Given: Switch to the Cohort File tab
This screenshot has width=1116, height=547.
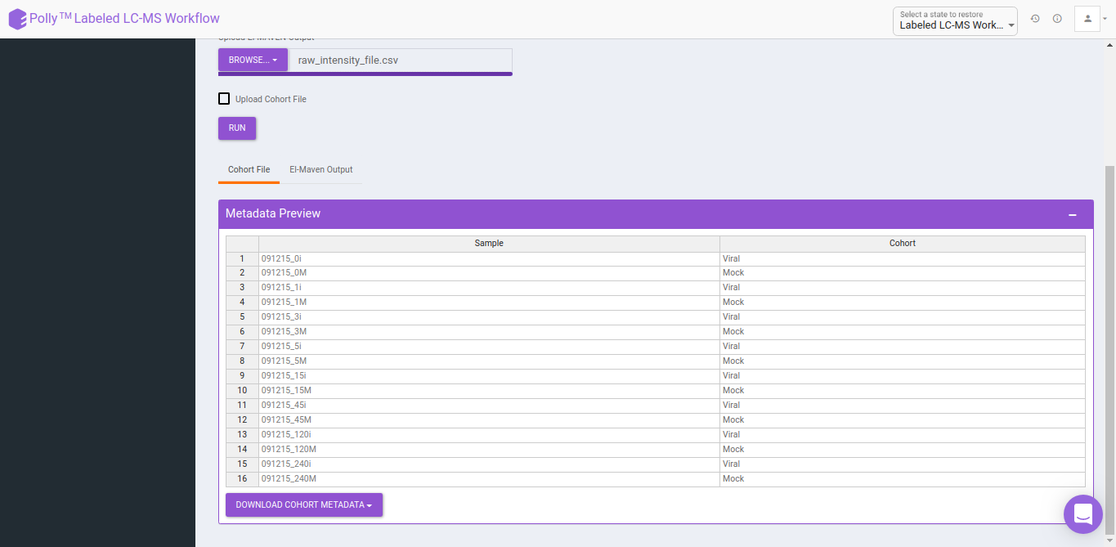Looking at the screenshot, I should 248,170.
